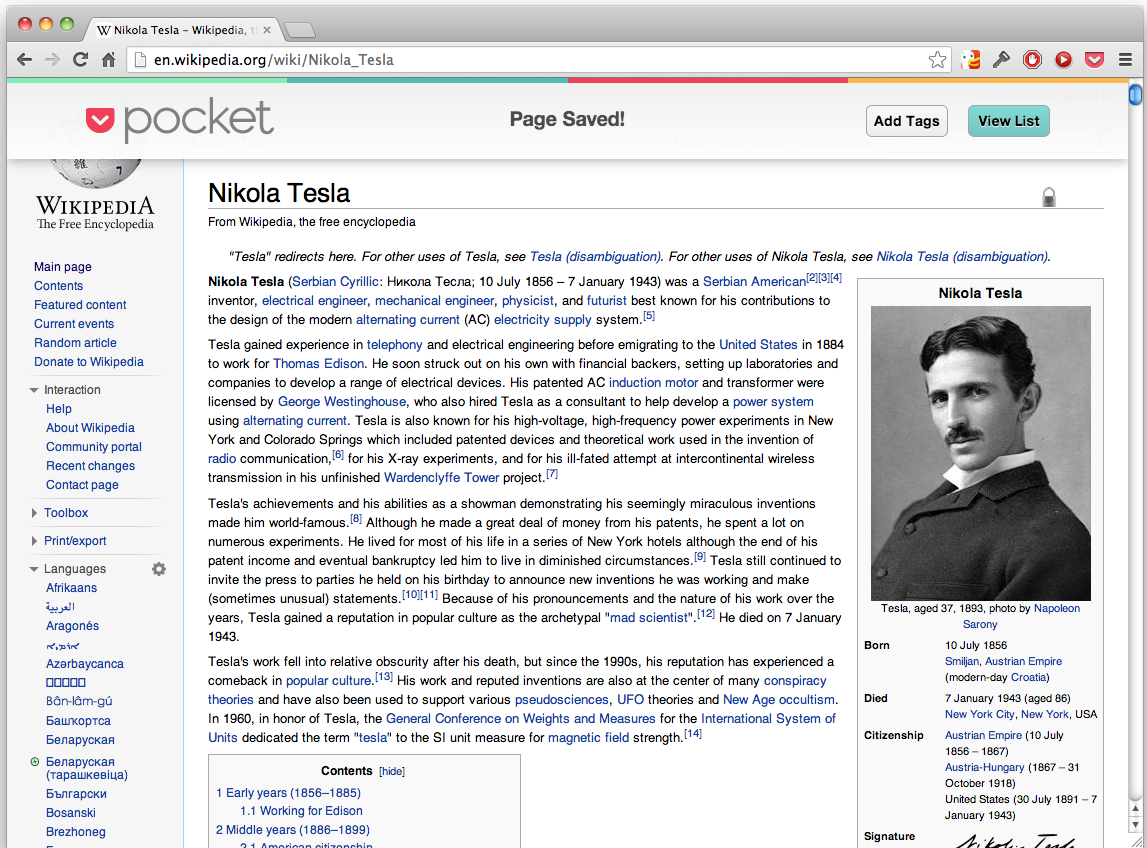The image size is (1147, 848).
Task: Follow the magnetic field link
Action: [x=588, y=738]
